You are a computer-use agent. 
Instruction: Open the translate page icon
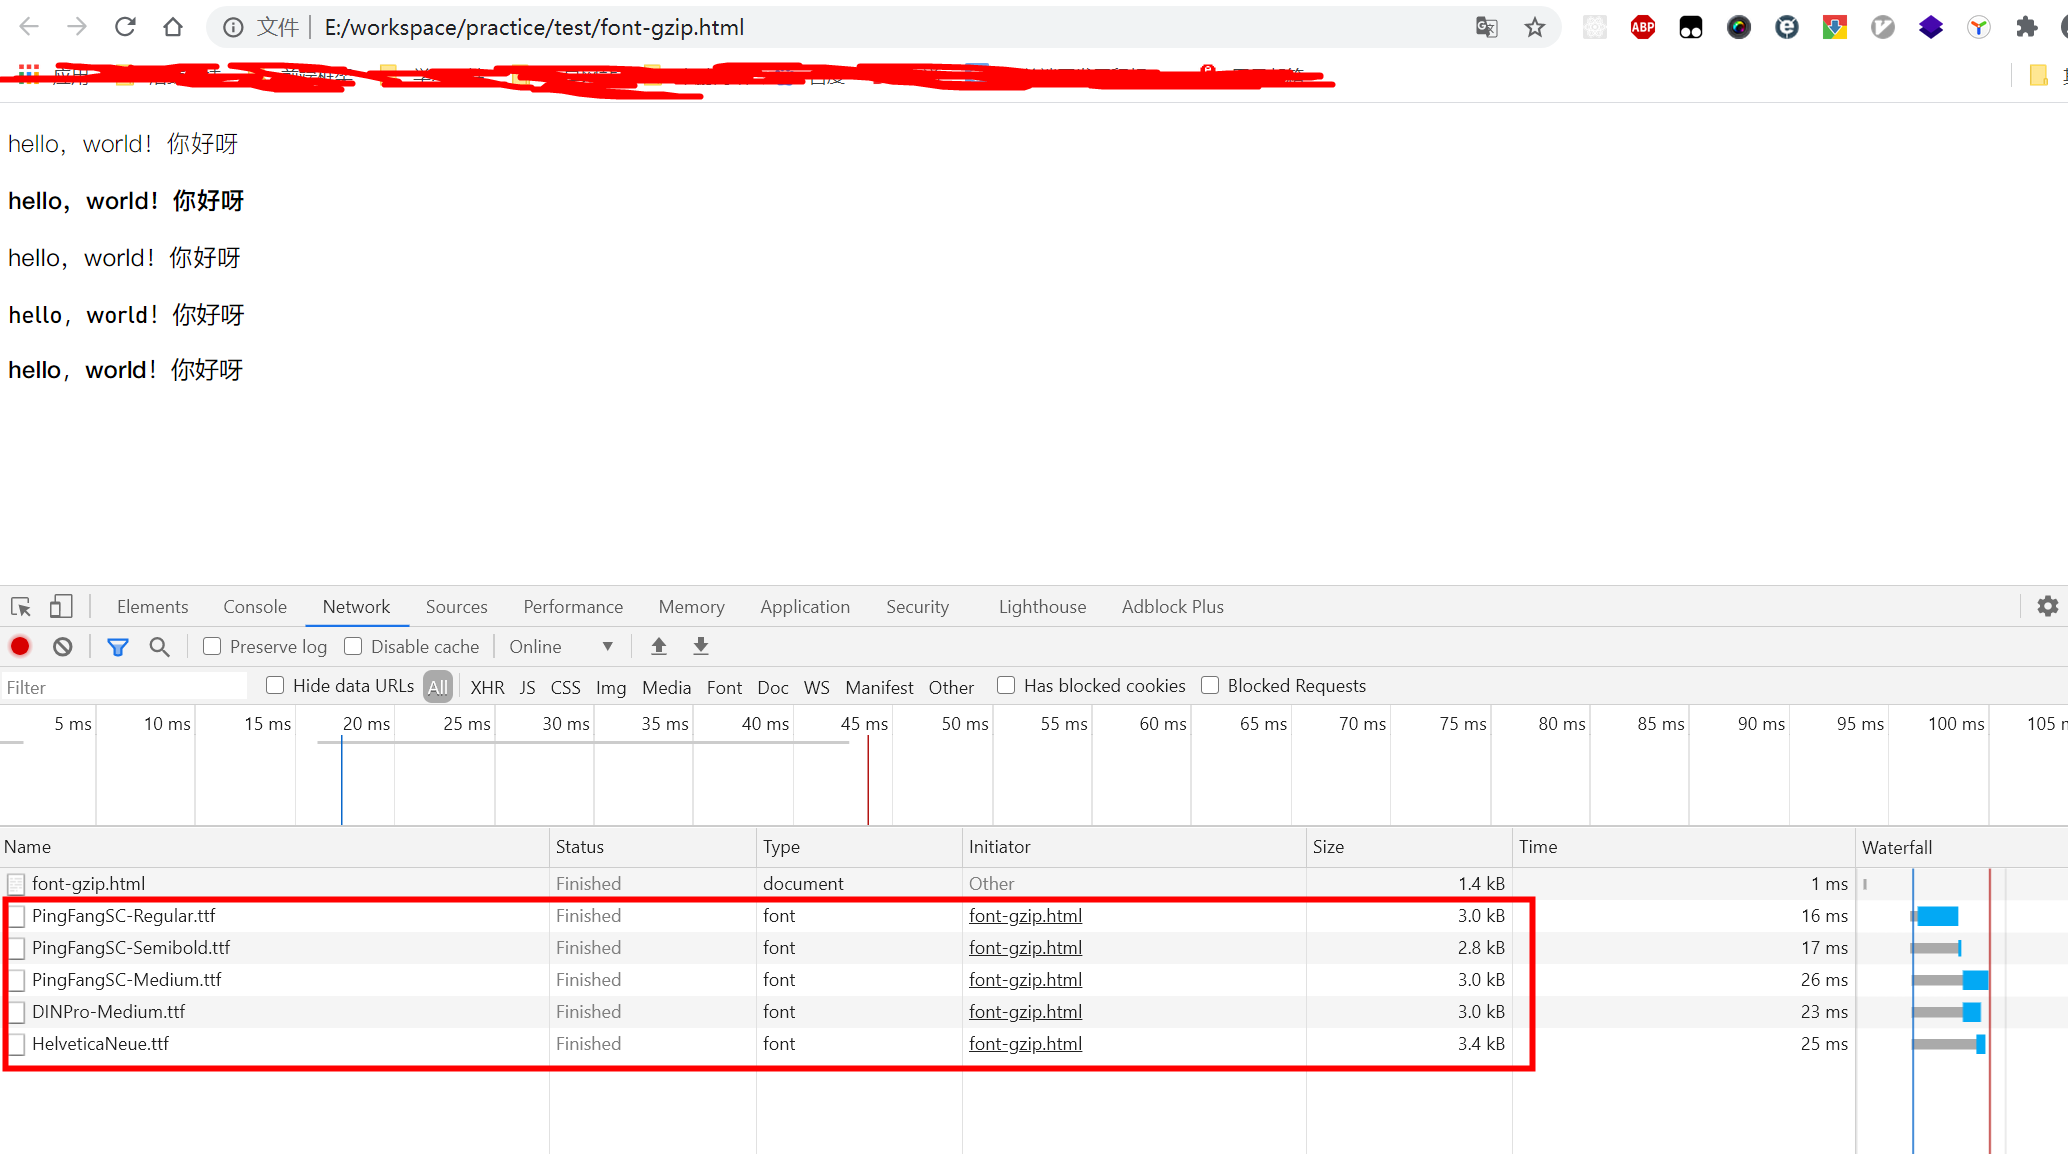(1487, 27)
